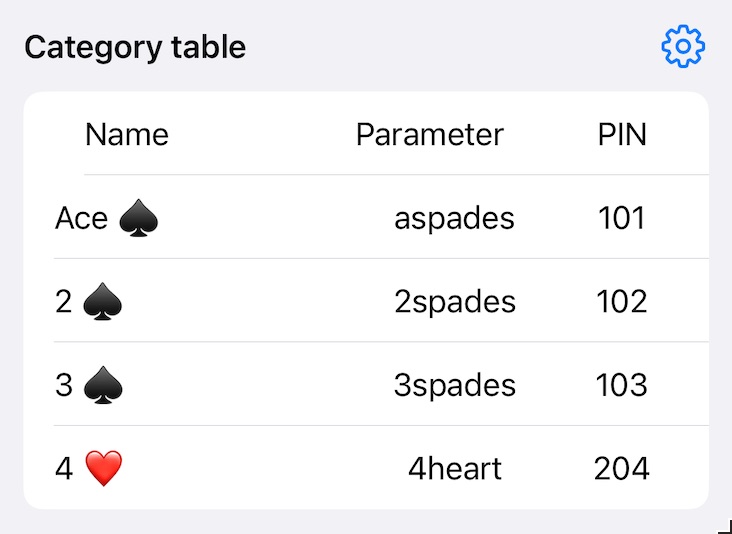Click the number 3 name label
The image size is (732, 534).
tap(64, 385)
